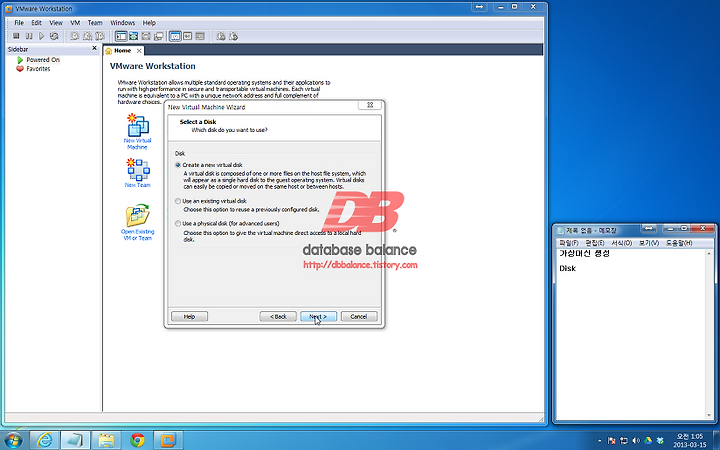Open the Windows menu
The height and width of the screenshot is (450, 720).
123,22
